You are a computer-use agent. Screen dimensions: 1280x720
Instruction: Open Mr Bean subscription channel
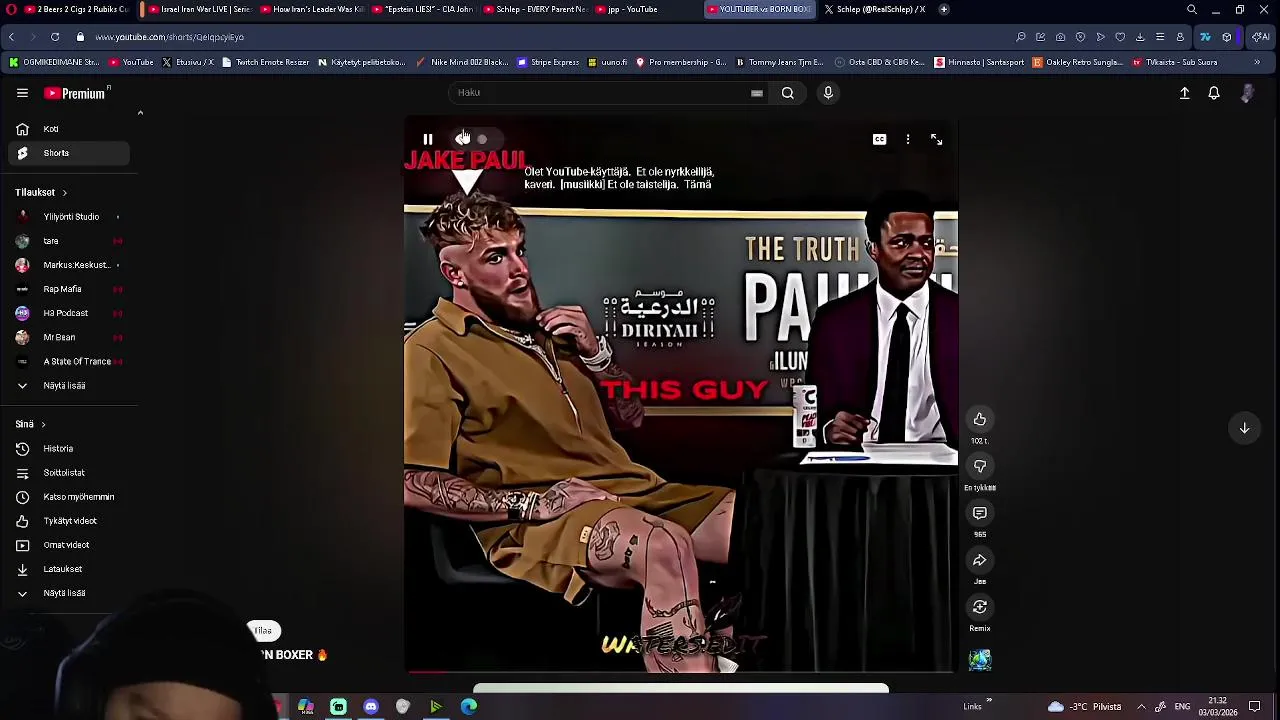tap(69, 337)
